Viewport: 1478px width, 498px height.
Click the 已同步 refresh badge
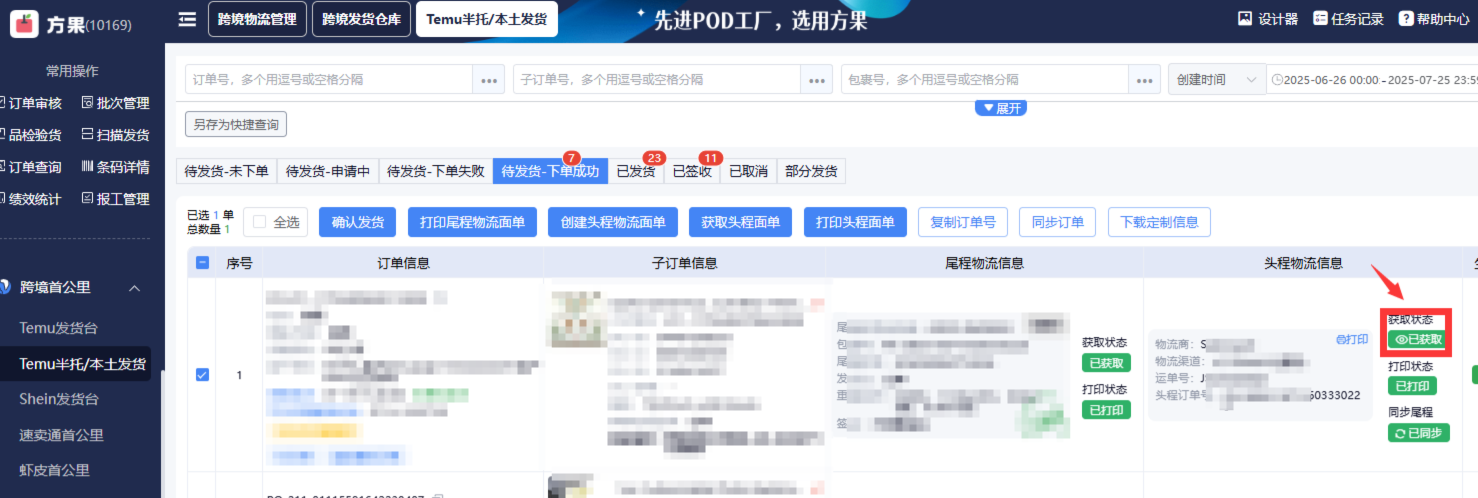(x=1418, y=433)
